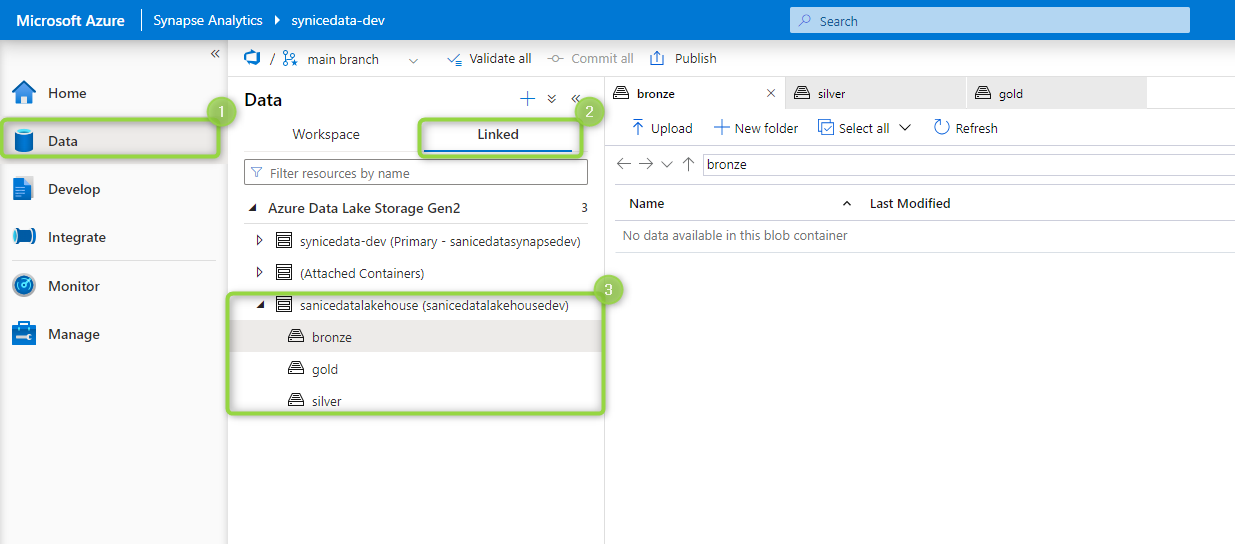
Task: Close the bronze tab
Action: (771, 93)
